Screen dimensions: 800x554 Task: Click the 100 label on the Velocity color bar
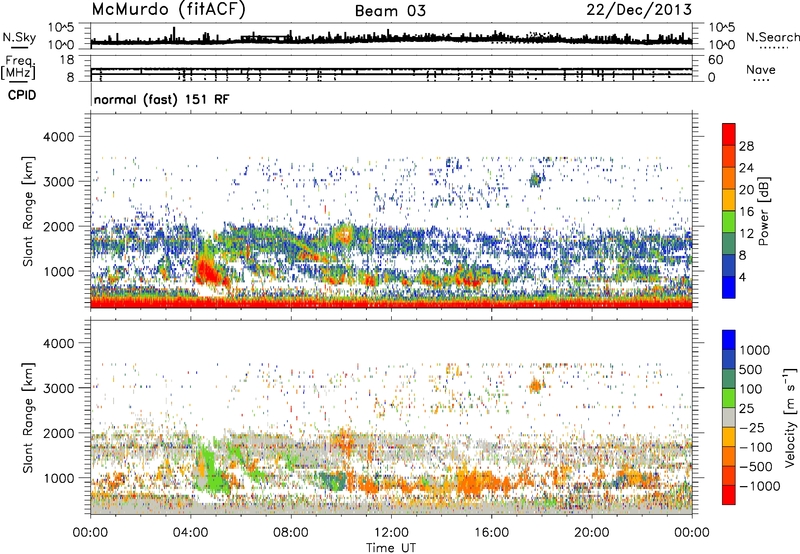coord(751,389)
